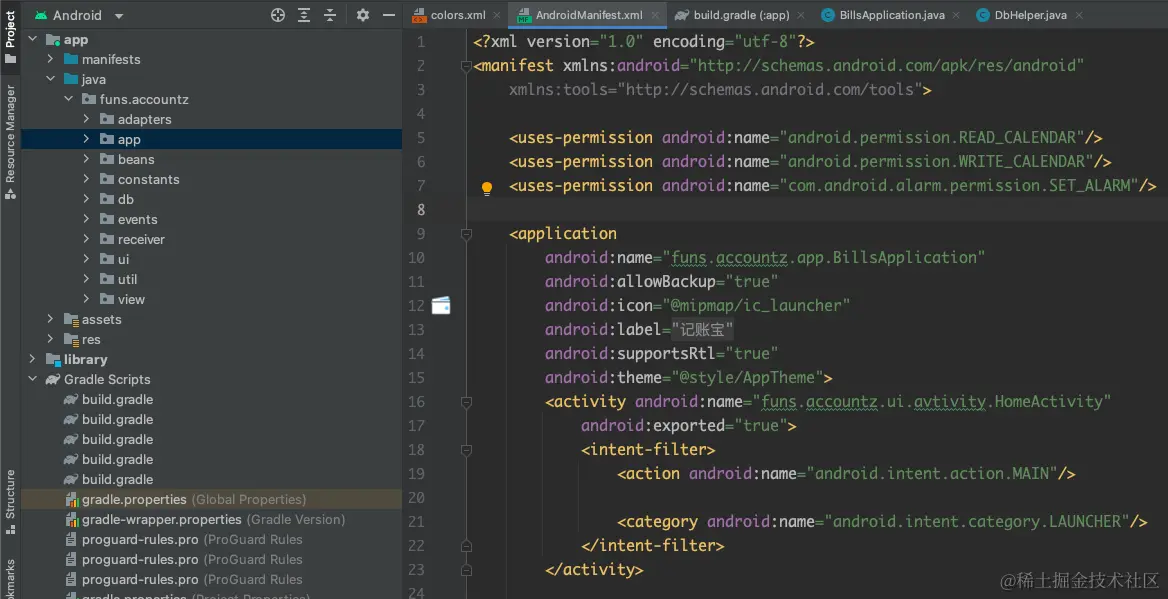The image size is (1168, 599).
Task: Open the Project panel settings gear
Action: pos(362,15)
